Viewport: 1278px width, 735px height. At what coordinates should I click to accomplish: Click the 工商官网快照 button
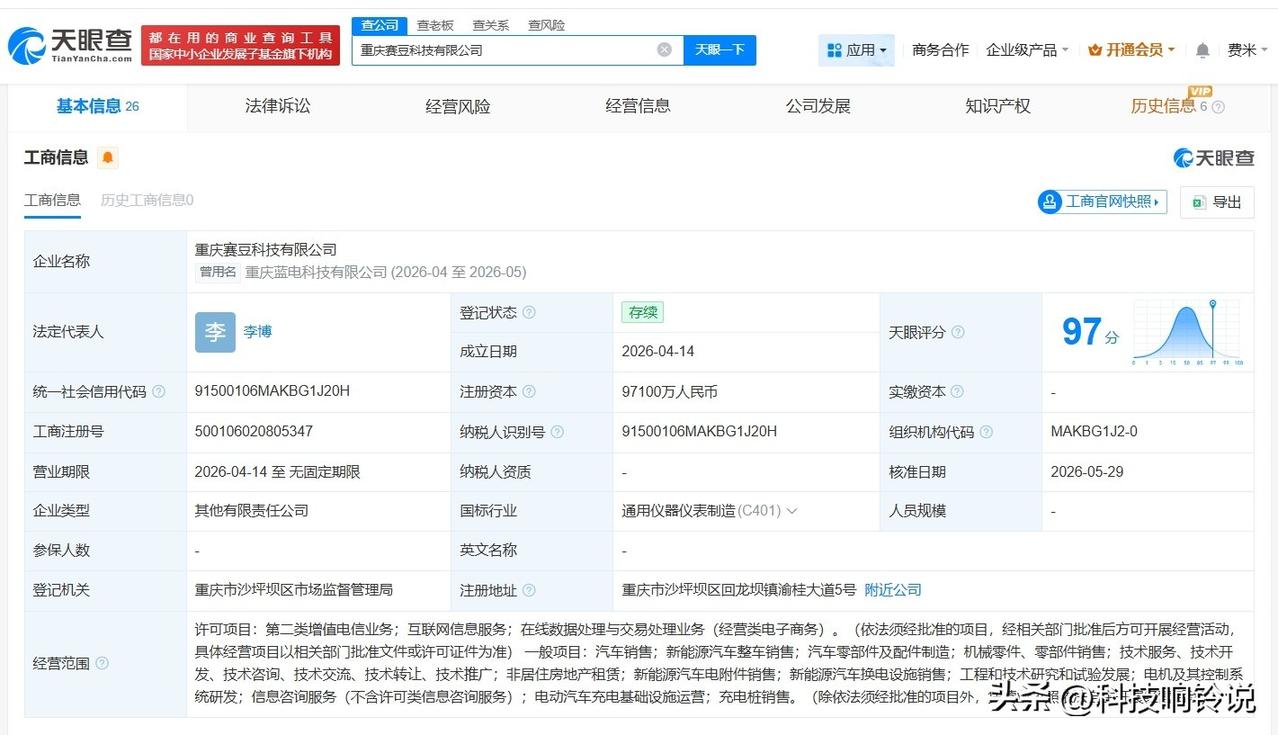point(1103,202)
